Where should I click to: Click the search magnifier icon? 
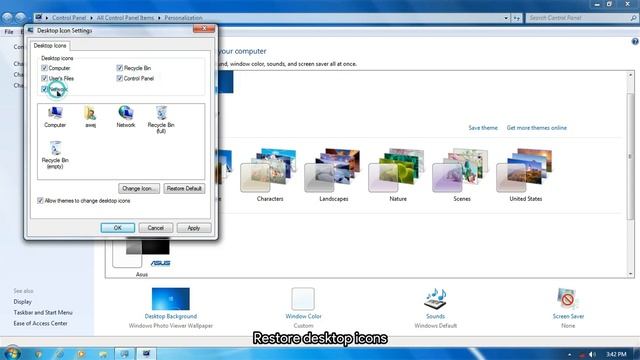pyautogui.click(x=633, y=18)
